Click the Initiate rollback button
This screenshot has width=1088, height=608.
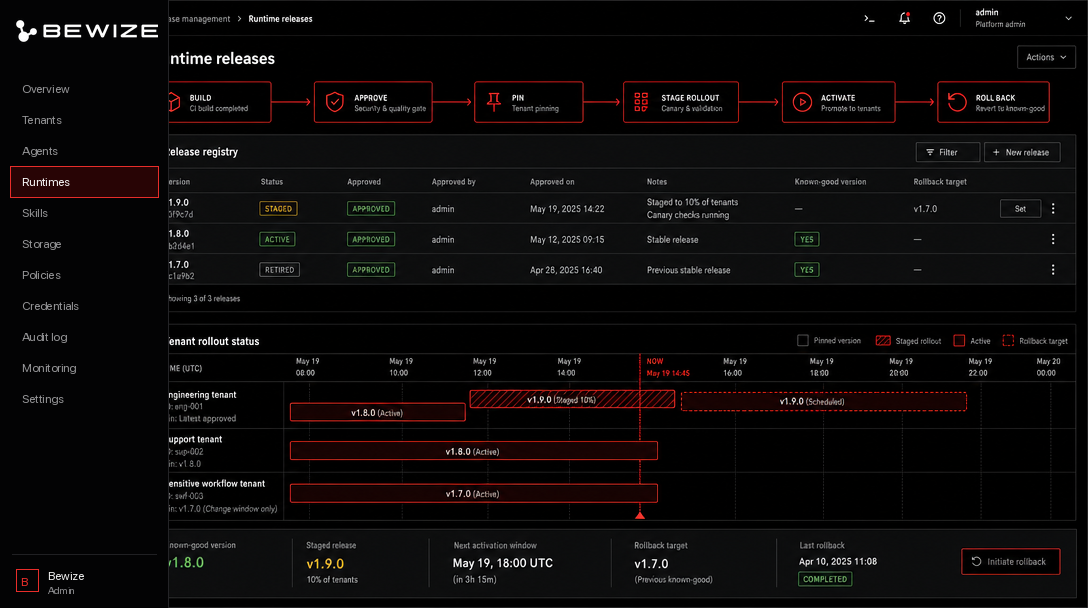click(x=1010, y=561)
